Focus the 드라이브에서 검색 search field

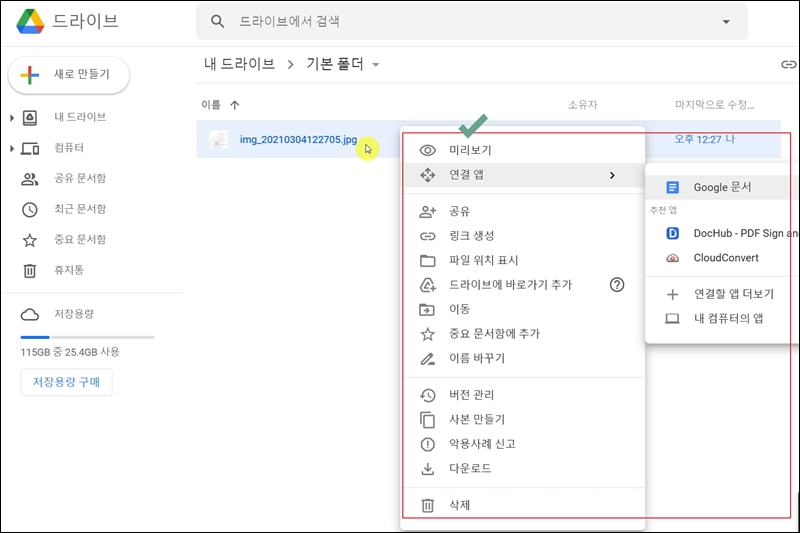pyautogui.click(x=472, y=21)
